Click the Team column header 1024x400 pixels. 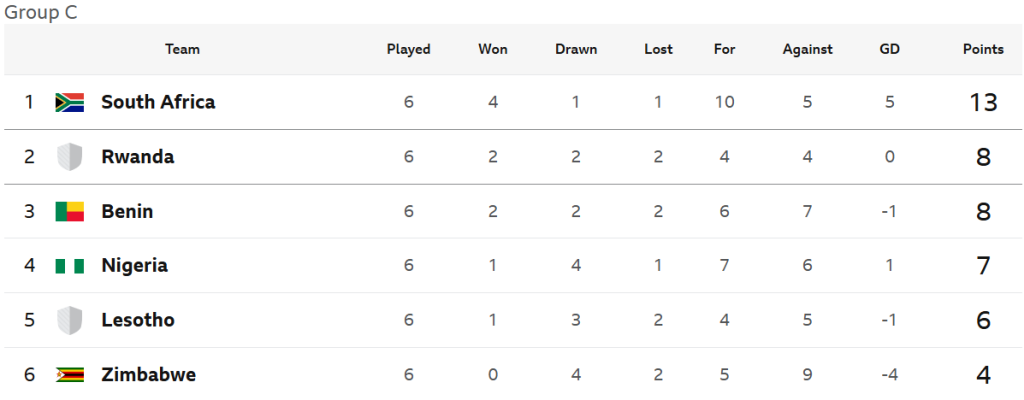coord(182,49)
